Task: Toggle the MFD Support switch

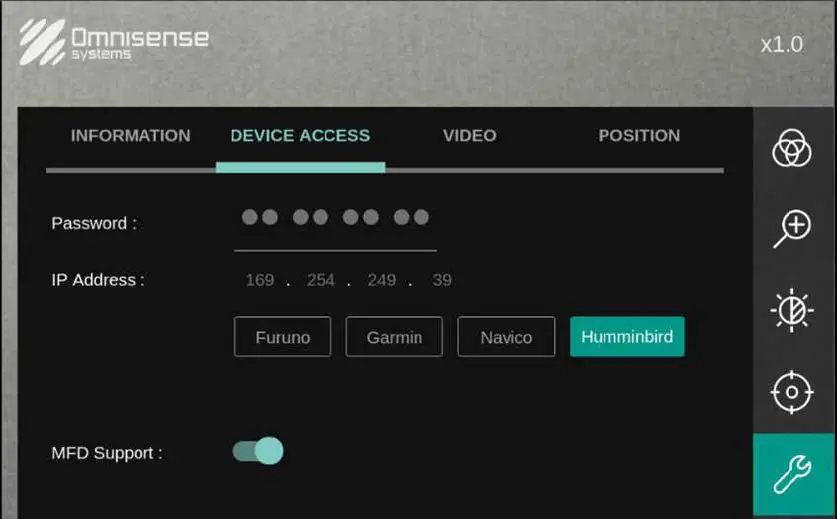Action: pyautogui.click(x=258, y=451)
